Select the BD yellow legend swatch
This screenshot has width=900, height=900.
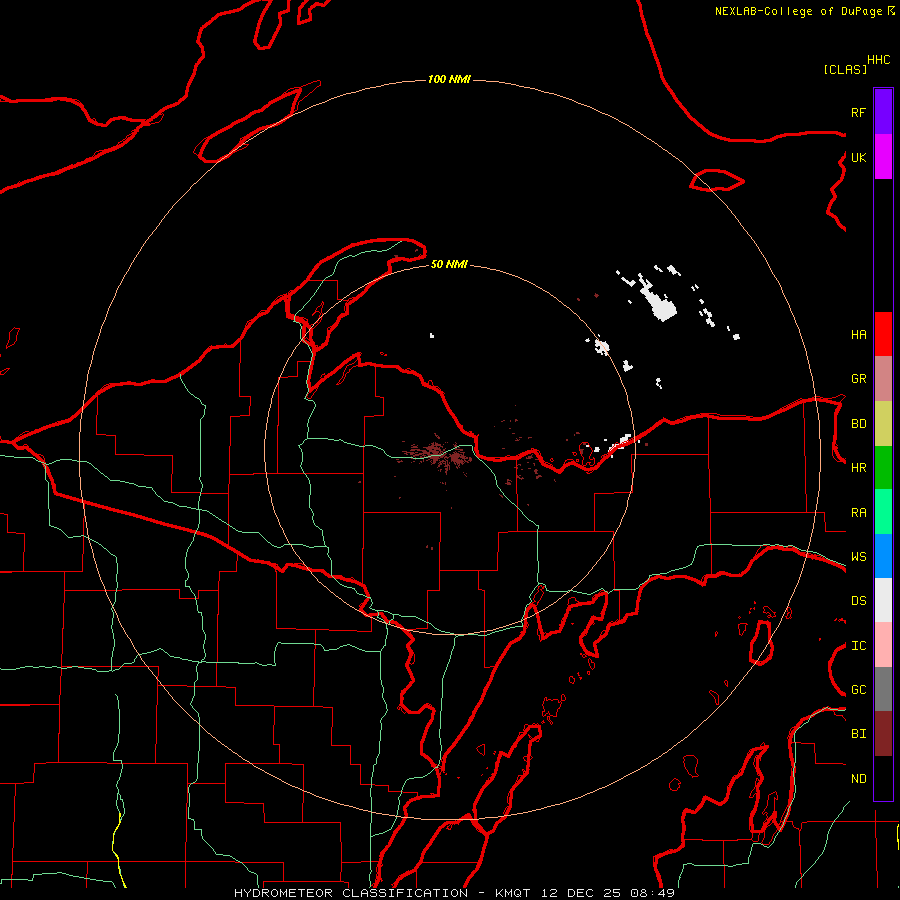tap(883, 424)
